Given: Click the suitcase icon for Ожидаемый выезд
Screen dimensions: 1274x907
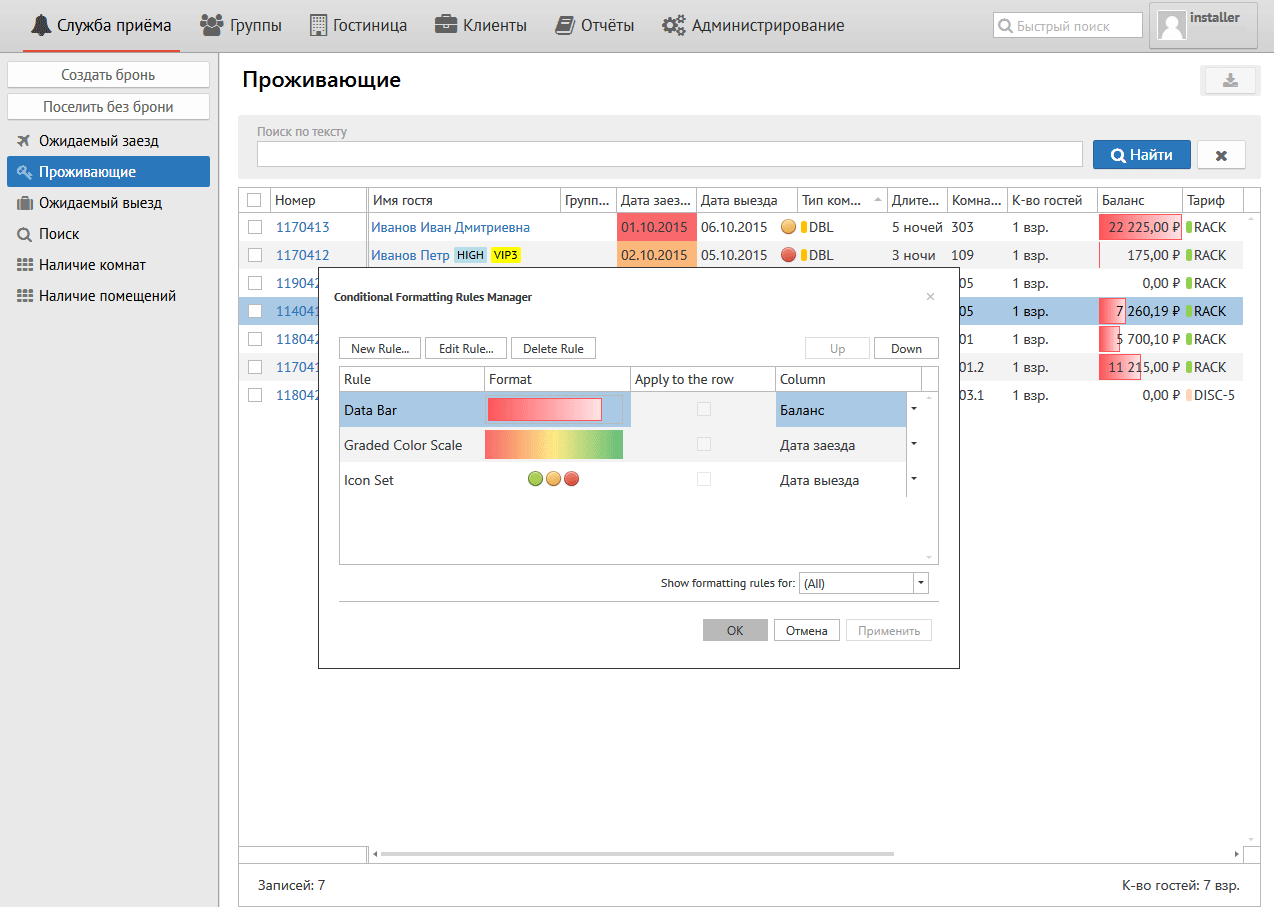Looking at the screenshot, I should (24, 203).
